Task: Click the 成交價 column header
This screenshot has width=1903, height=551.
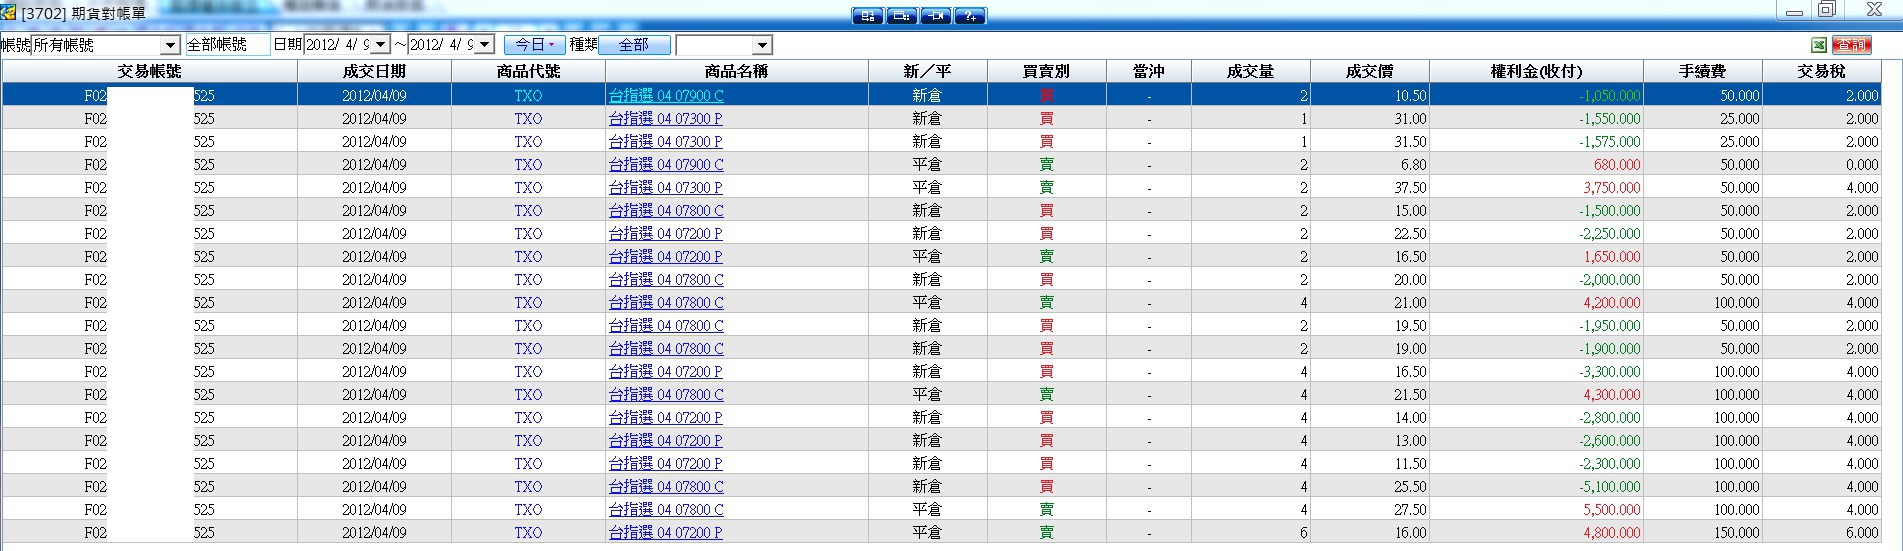Action: pyautogui.click(x=1369, y=71)
